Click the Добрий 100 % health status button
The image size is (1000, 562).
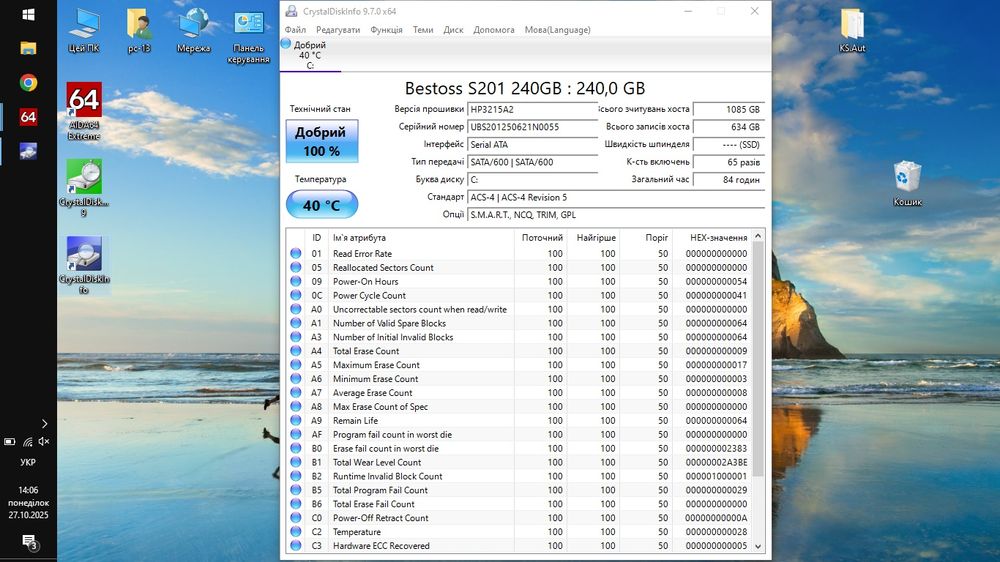click(321, 142)
